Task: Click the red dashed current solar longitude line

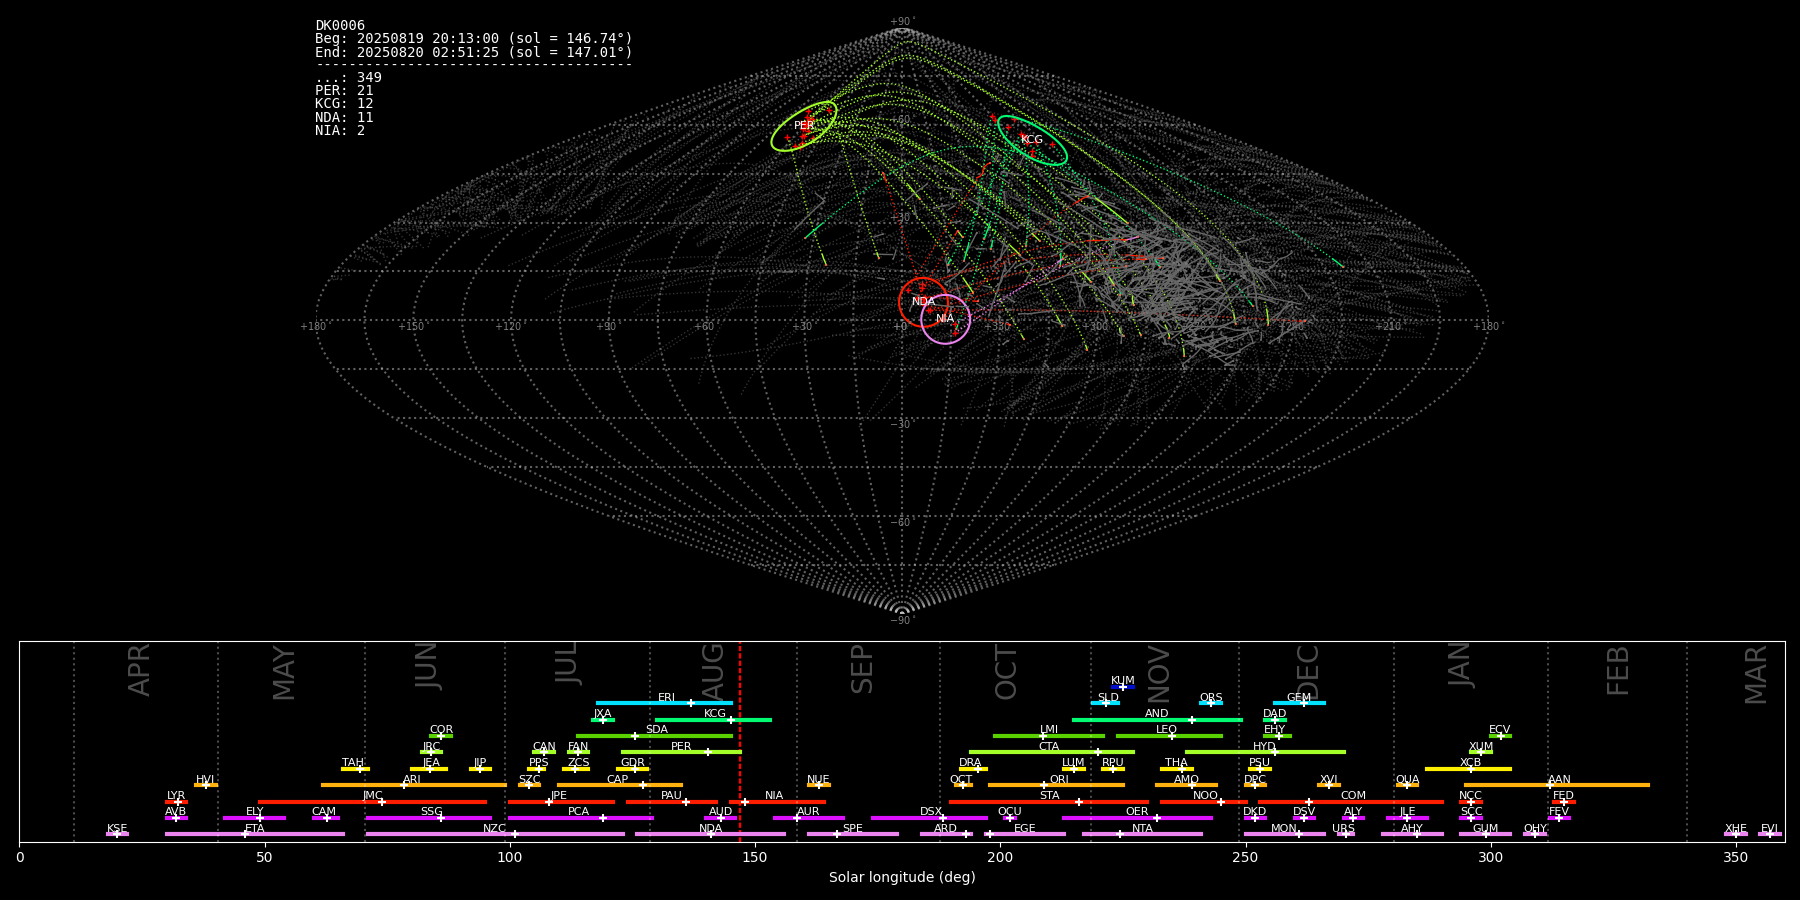Action: (740, 741)
